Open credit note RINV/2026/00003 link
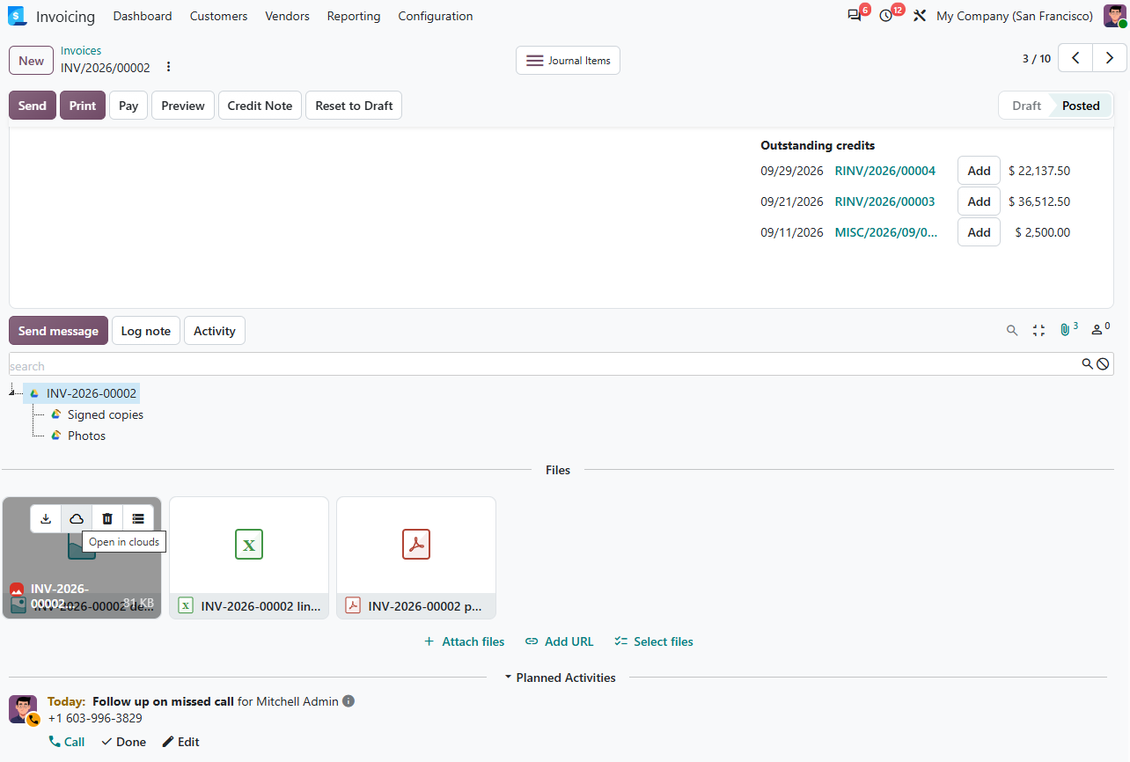Image resolution: width=1130 pixels, height=762 pixels. [885, 202]
